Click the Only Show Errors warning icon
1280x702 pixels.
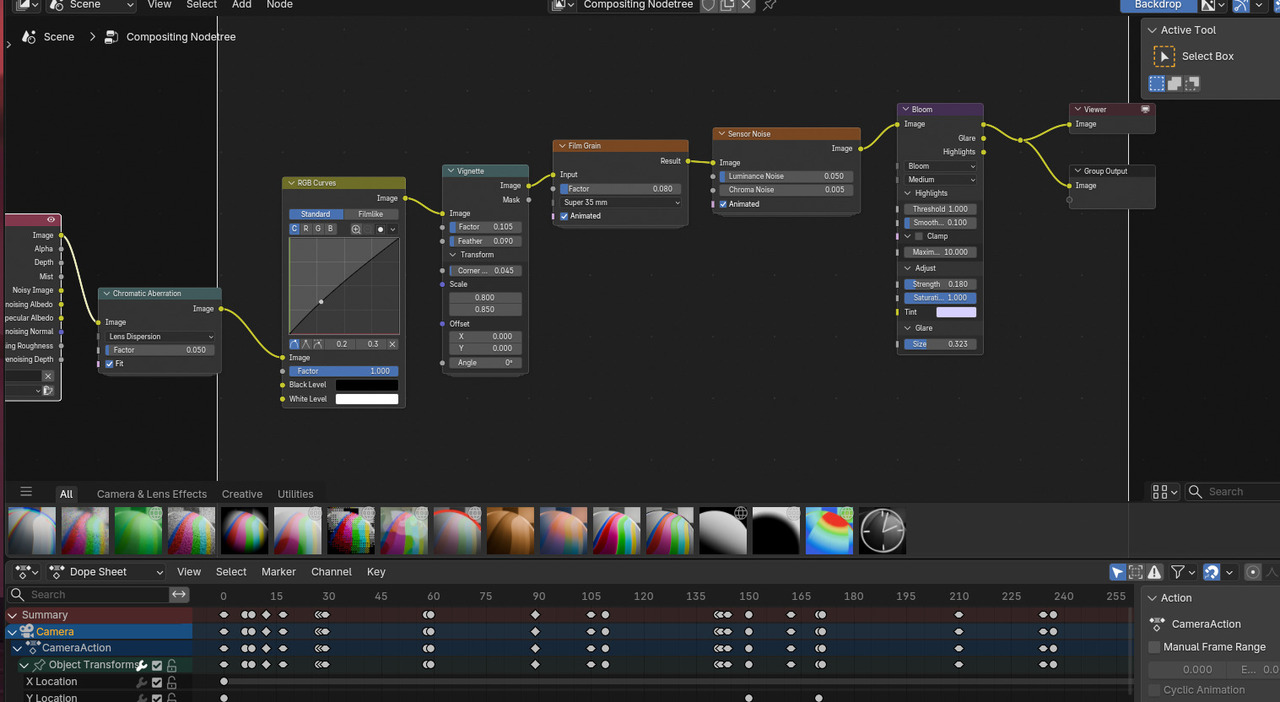[x=1155, y=572]
